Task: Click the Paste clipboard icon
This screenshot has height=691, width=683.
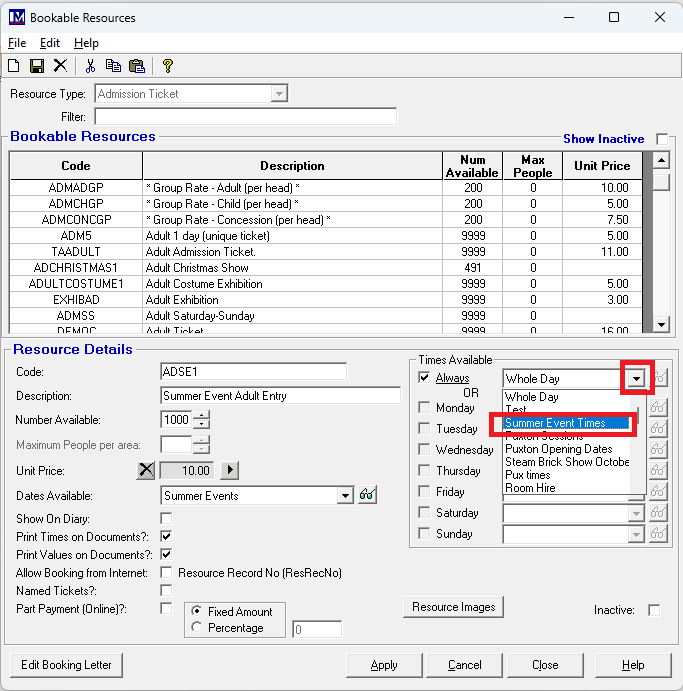Action: (136, 66)
